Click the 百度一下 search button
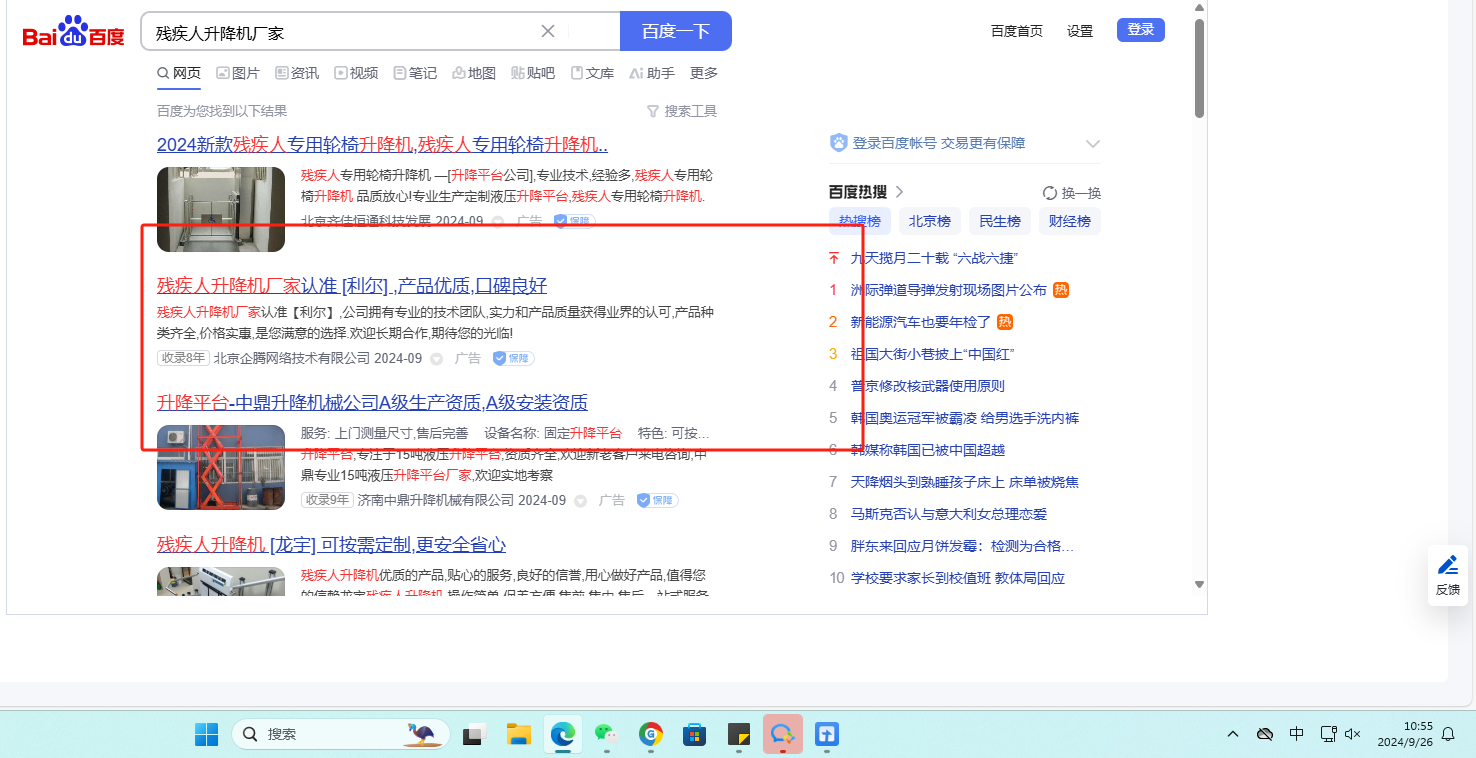 [675, 31]
